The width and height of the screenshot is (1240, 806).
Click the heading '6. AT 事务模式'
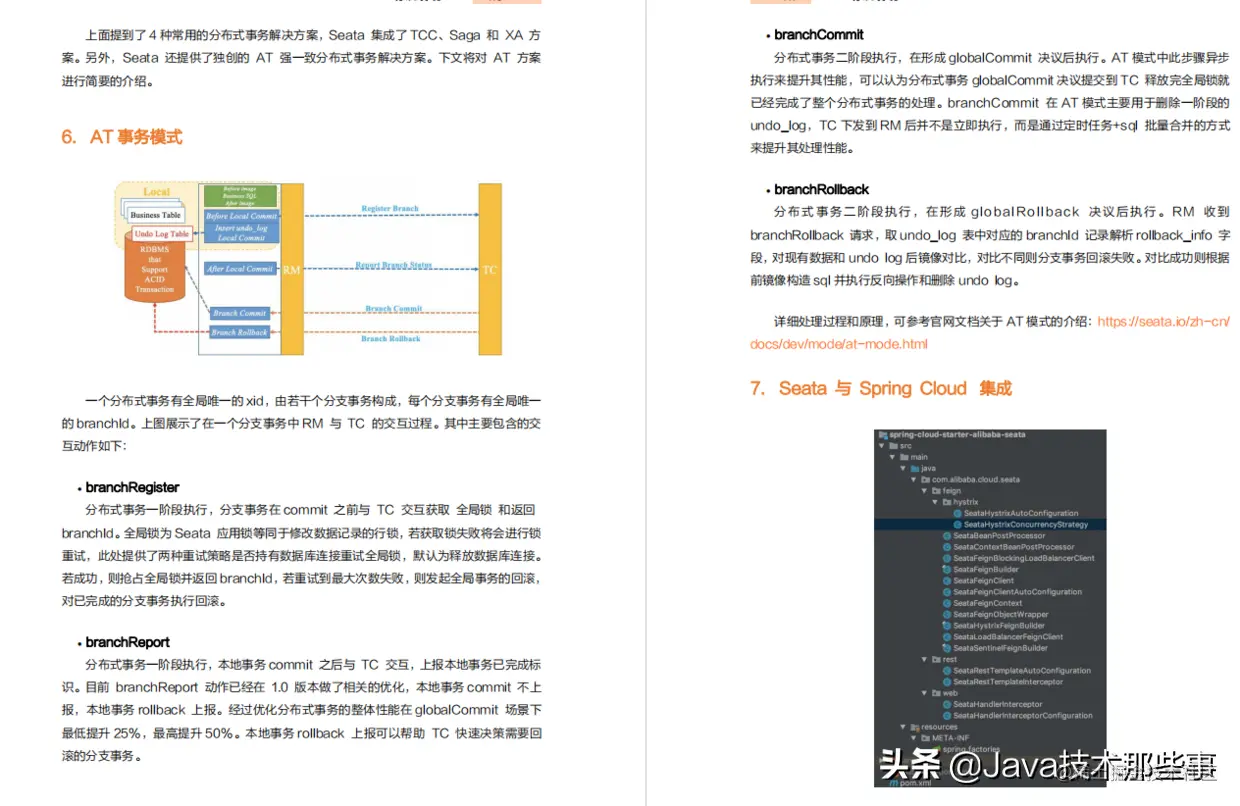[x=122, y=137]
